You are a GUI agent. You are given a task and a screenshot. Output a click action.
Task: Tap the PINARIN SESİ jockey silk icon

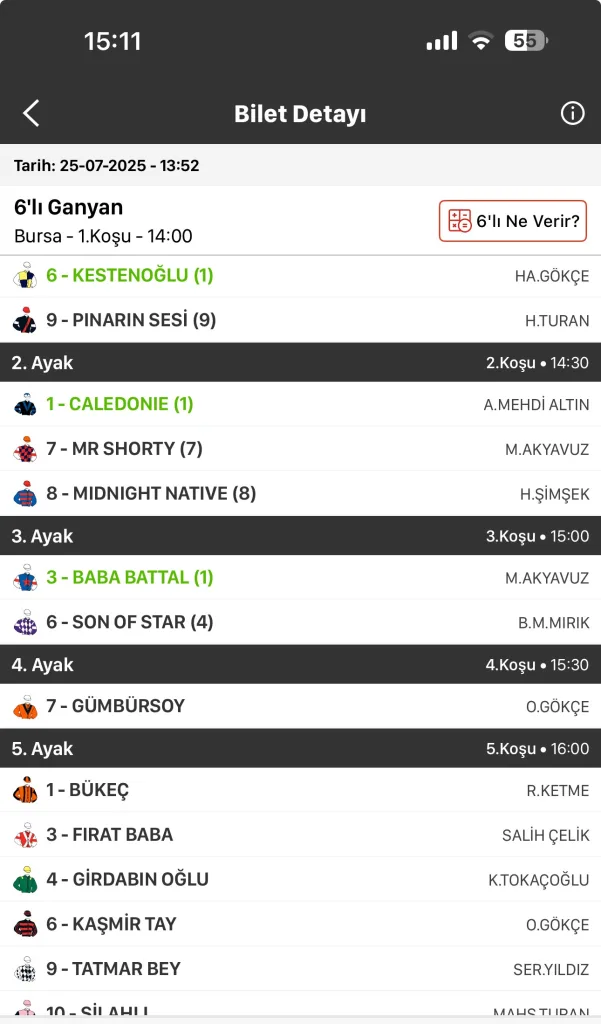pyautogui.click(x=25, y=320)
